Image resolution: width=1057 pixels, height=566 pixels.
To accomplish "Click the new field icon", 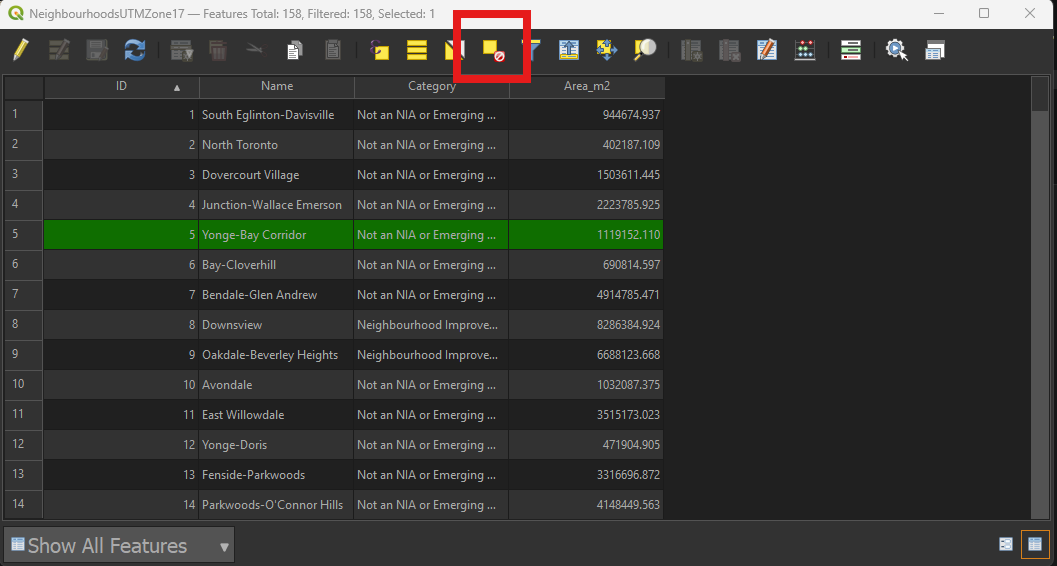I will 692,50.
